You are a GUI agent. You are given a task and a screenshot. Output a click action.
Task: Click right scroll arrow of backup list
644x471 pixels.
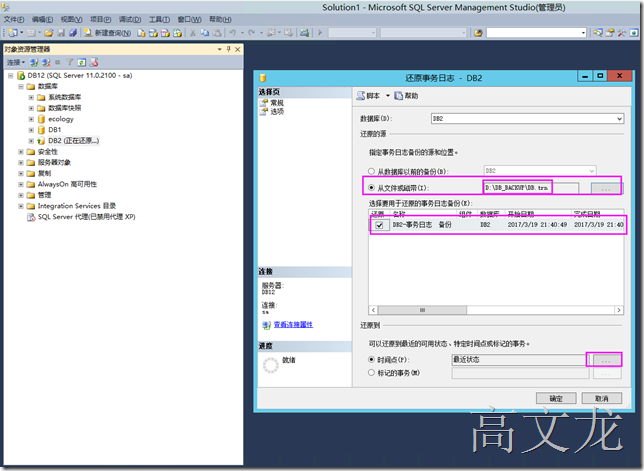pyautogui.click(x=619, y=310)
